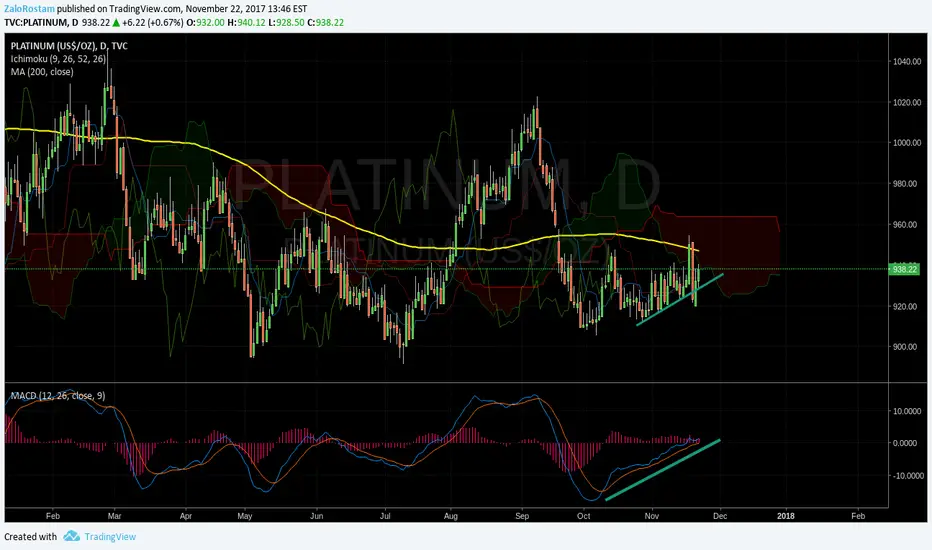The width and height of the screenshot is (932, 550).
Task: Click the Sep time axis label
Action: 522,516
